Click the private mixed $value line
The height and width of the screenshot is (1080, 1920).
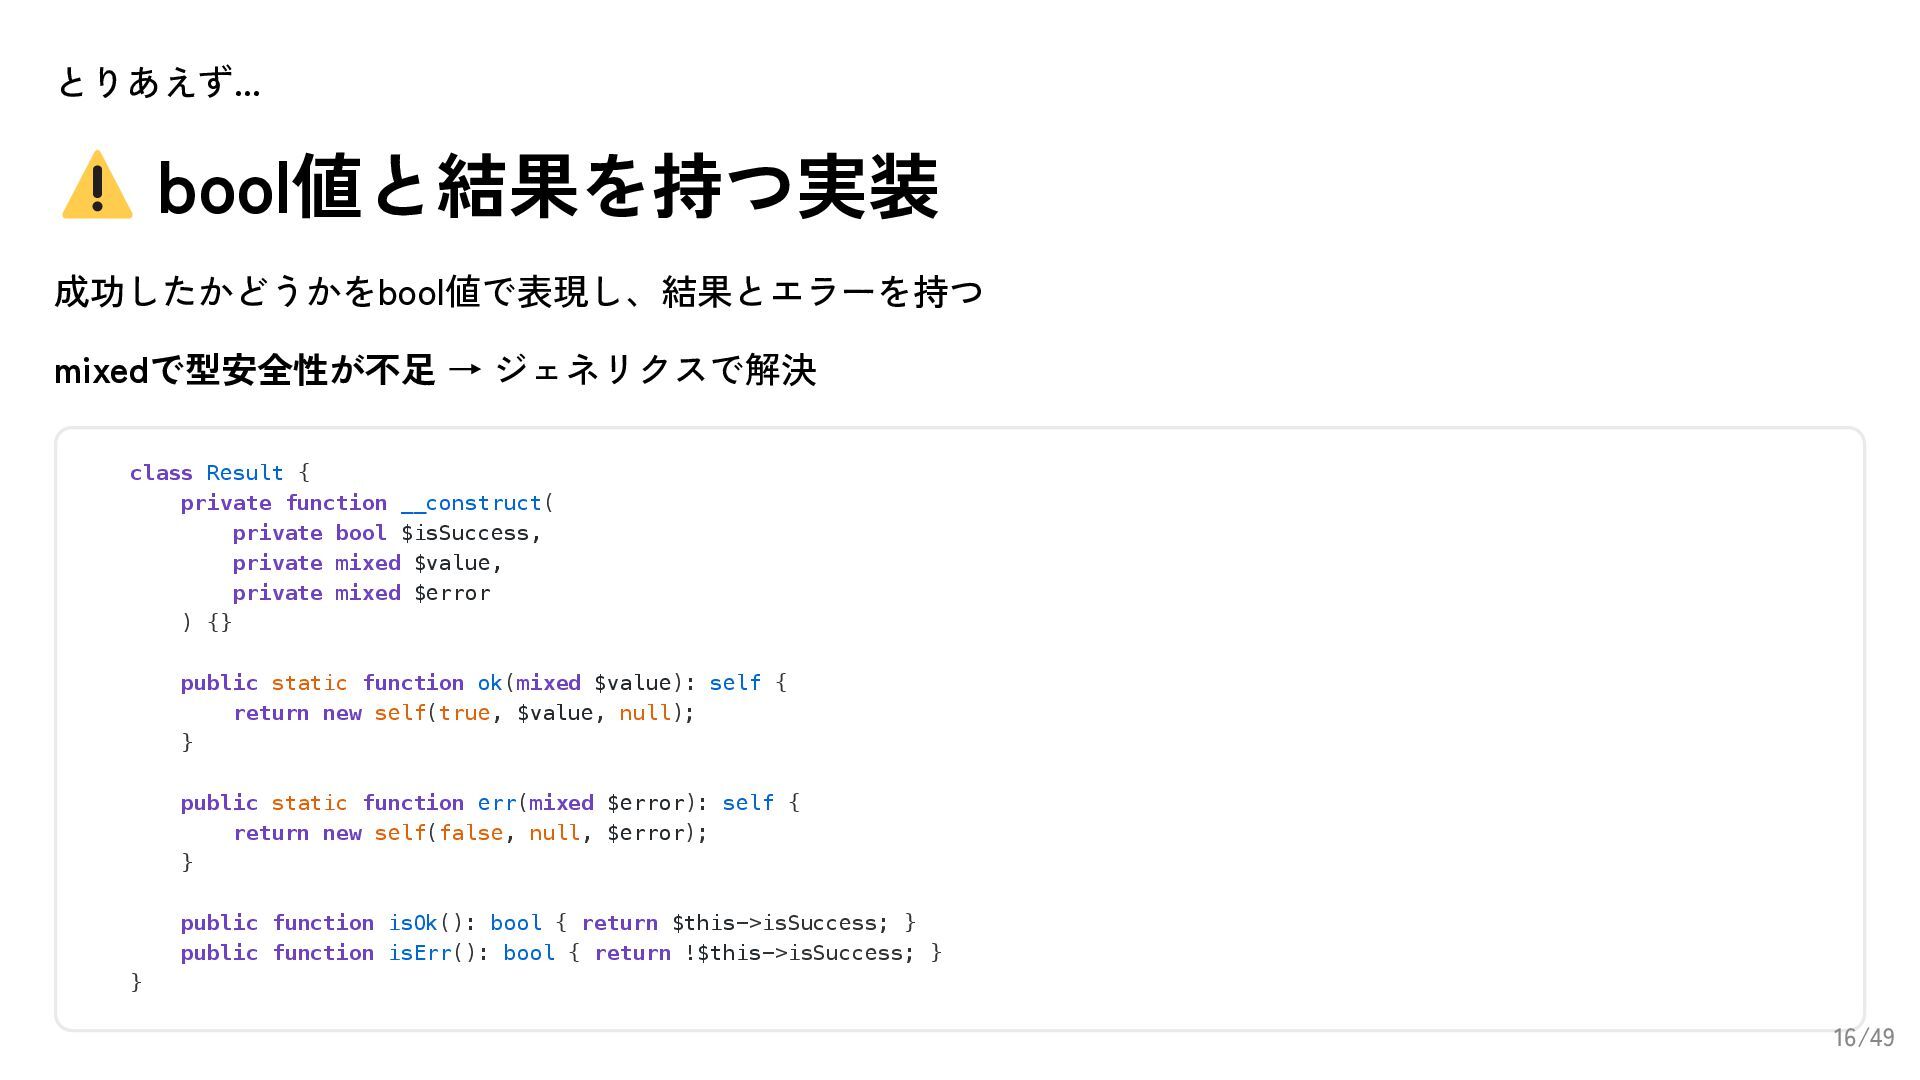[367, 563]
